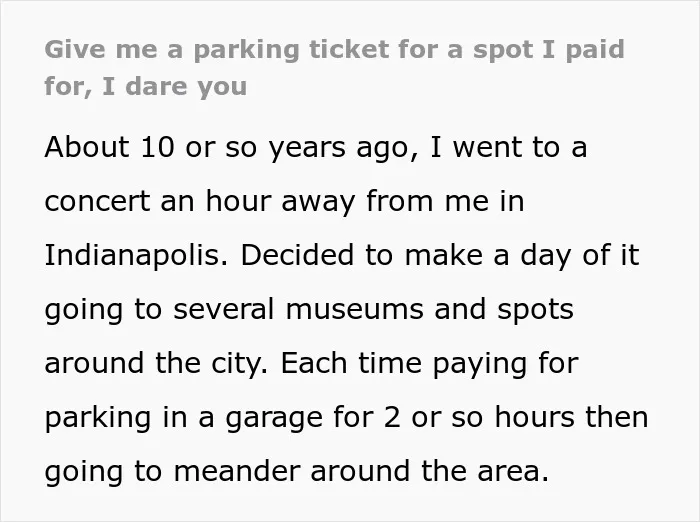Click the word 'ticket' in the title
Screen dimensions: 700x522
pos(349,49)
